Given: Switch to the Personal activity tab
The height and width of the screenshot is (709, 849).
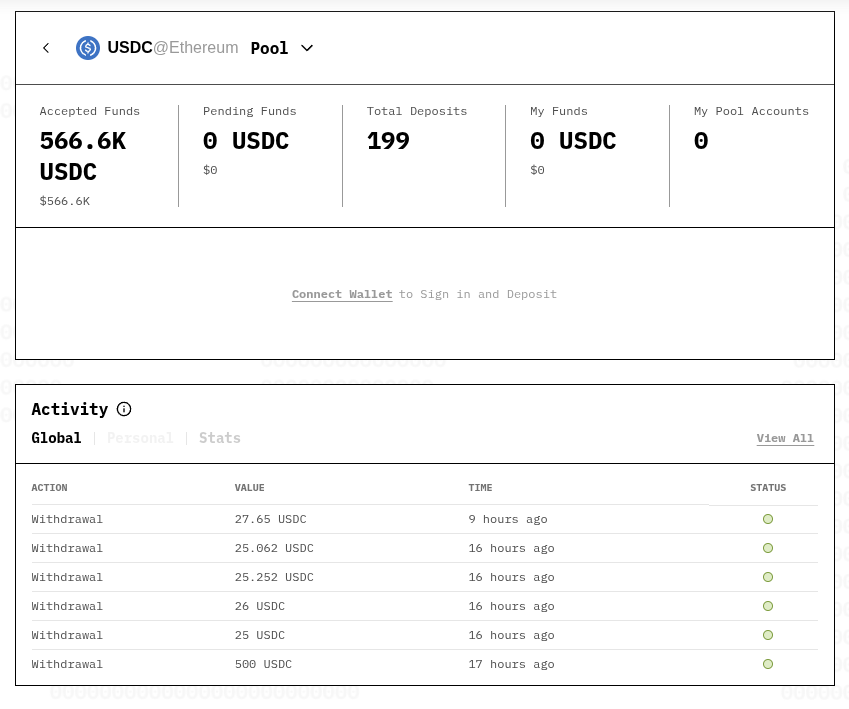Looking at the screenshot, I should click(140, 438).
